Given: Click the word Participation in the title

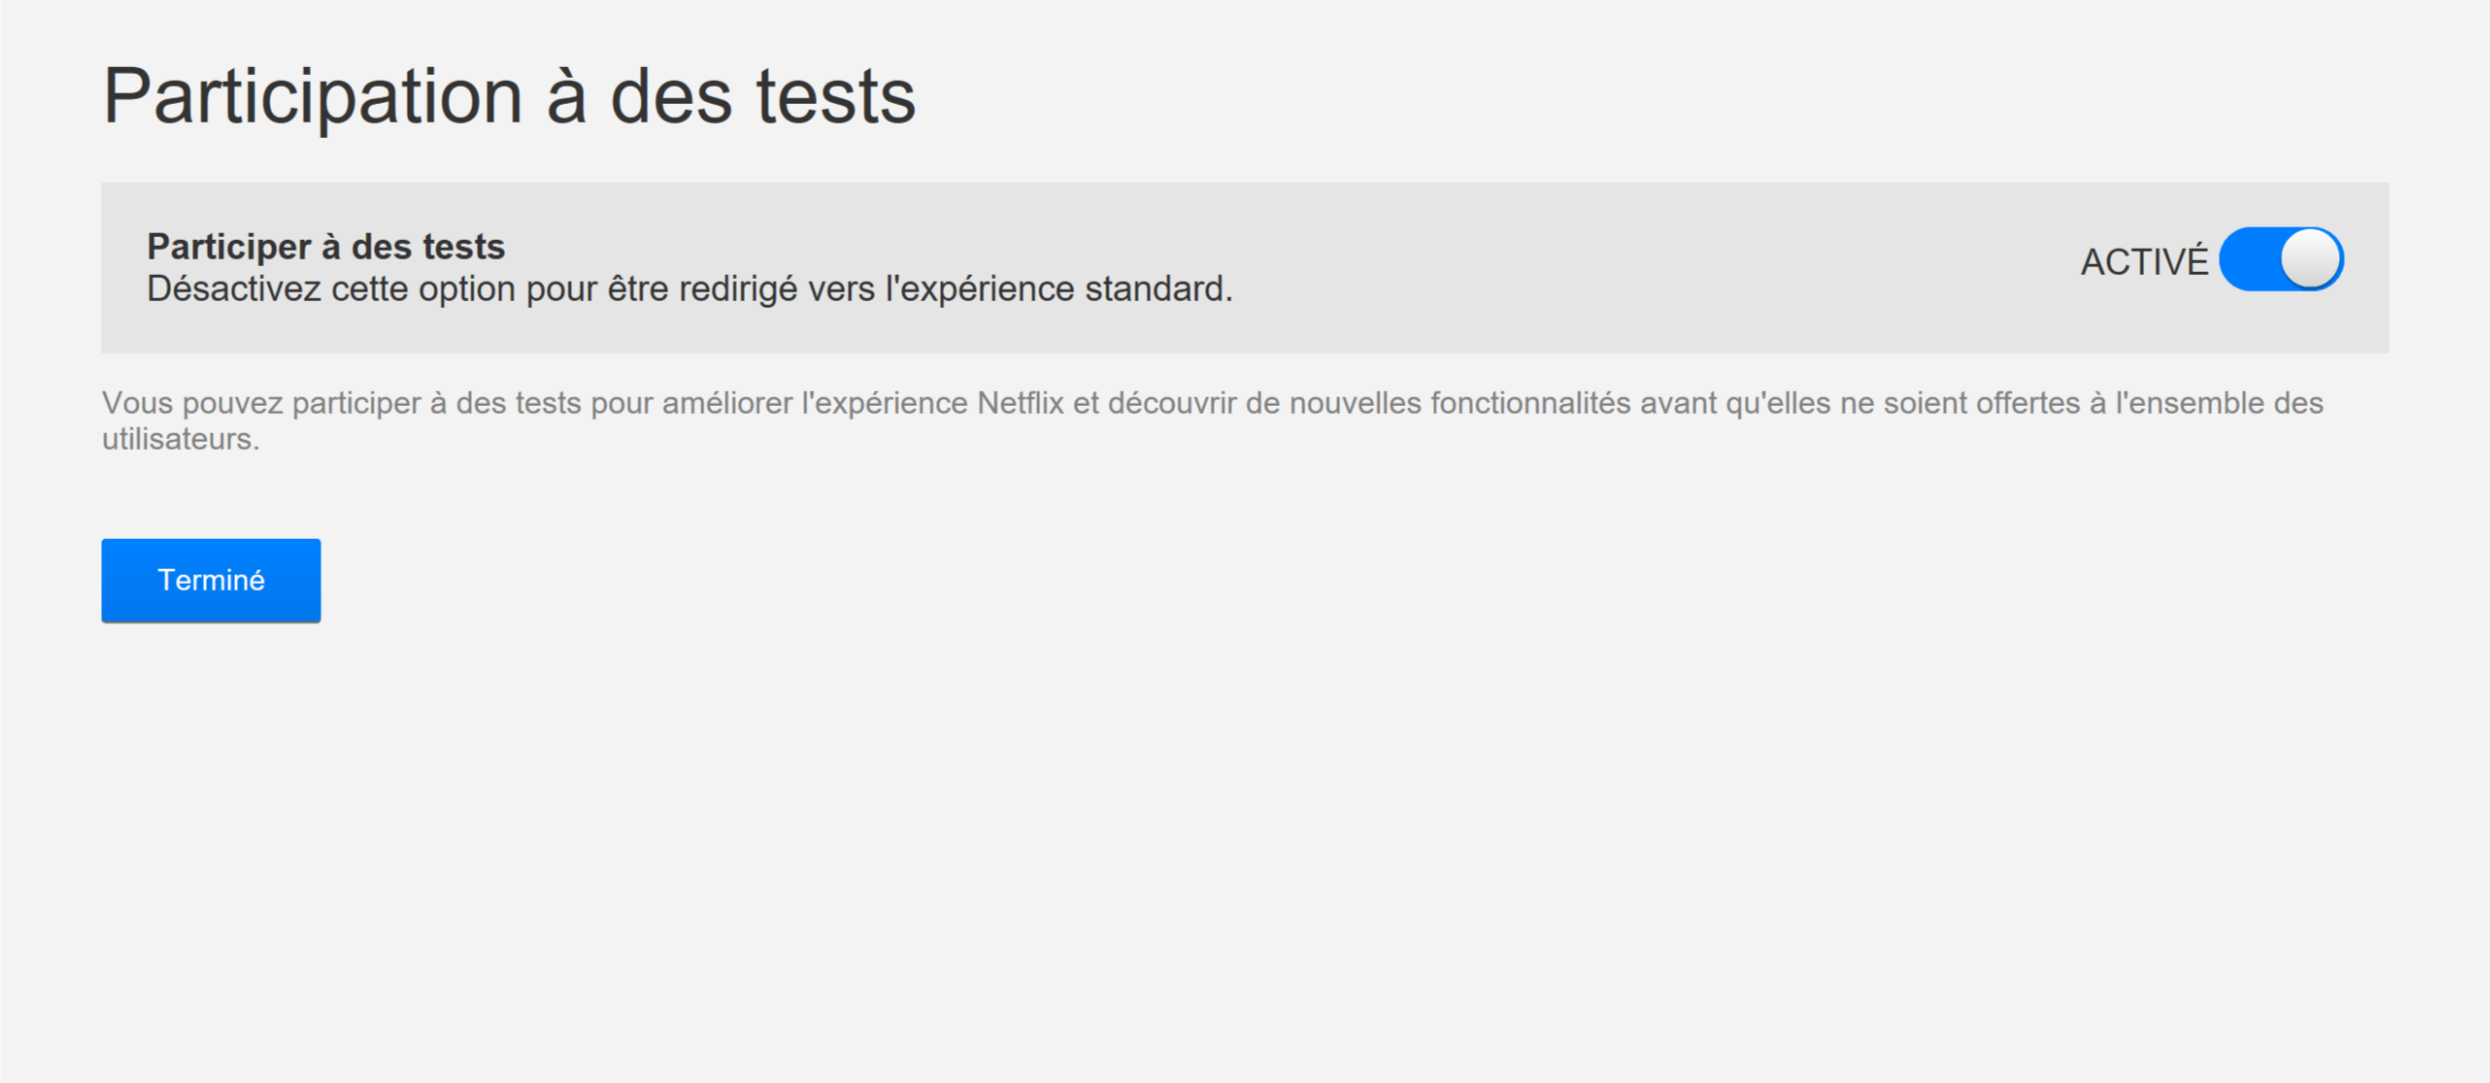Looking at the screenshot, I should (x=313, y=97).
